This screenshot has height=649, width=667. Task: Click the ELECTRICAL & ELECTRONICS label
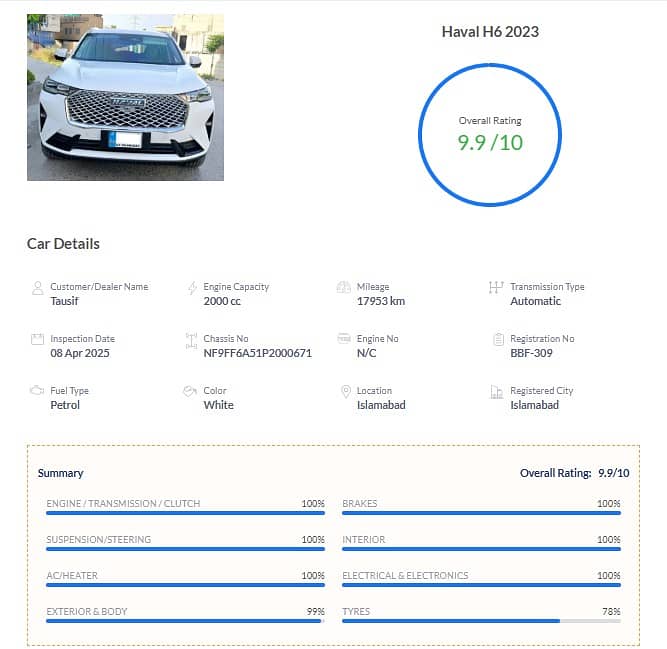point(405,576)
